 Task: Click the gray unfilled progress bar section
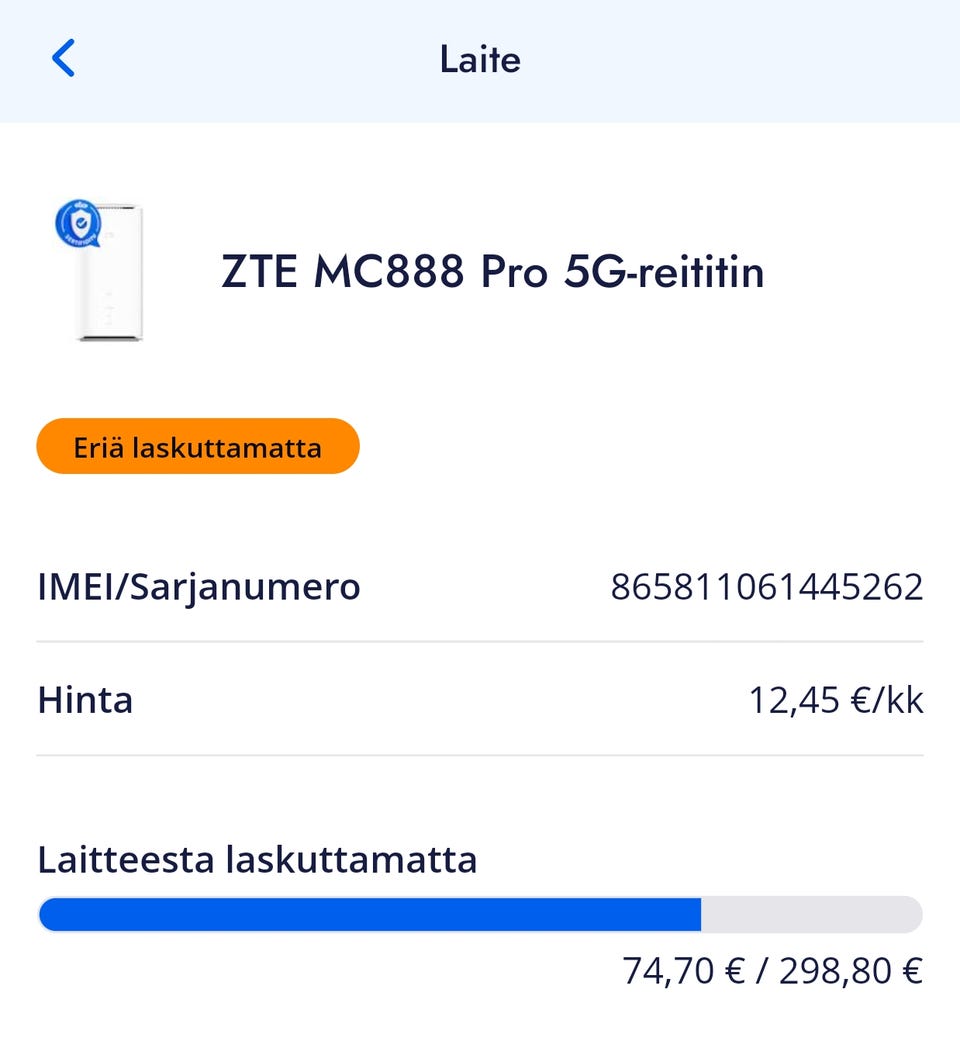coord(810,914)
